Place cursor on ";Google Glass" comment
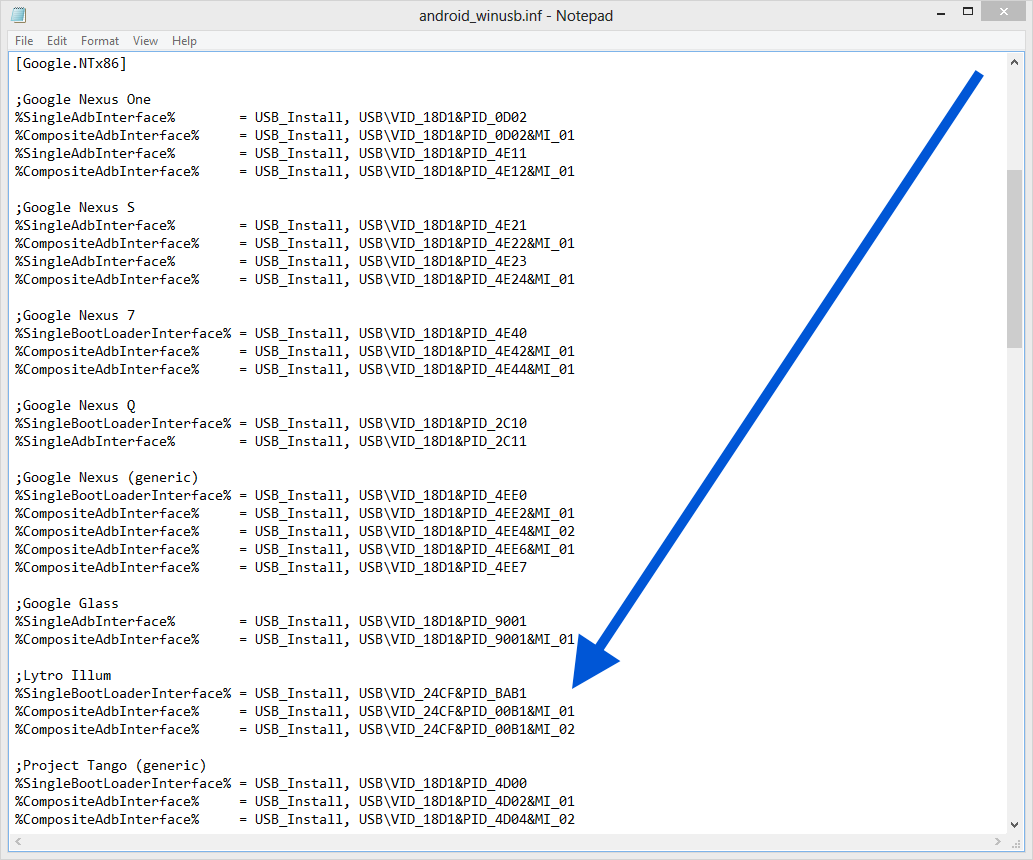The image size is (1033, 860). pos(67,604)
